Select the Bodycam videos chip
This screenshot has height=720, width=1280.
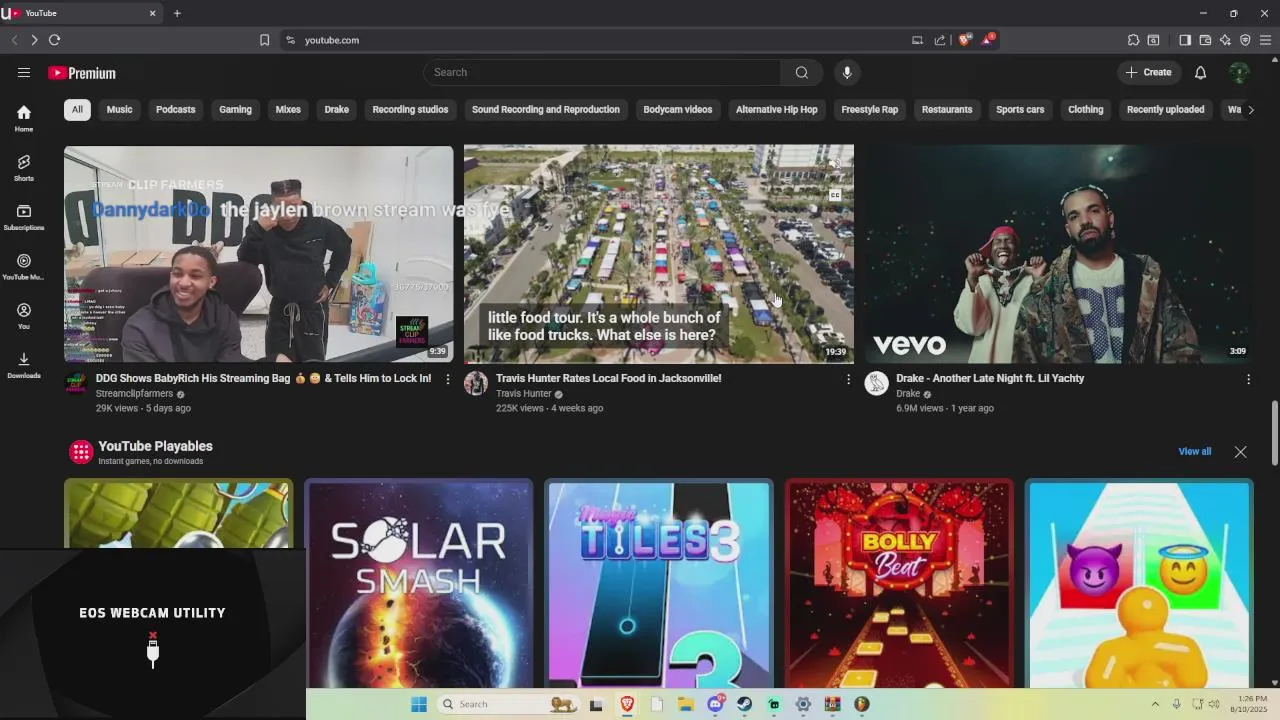(x=678, y=109)
